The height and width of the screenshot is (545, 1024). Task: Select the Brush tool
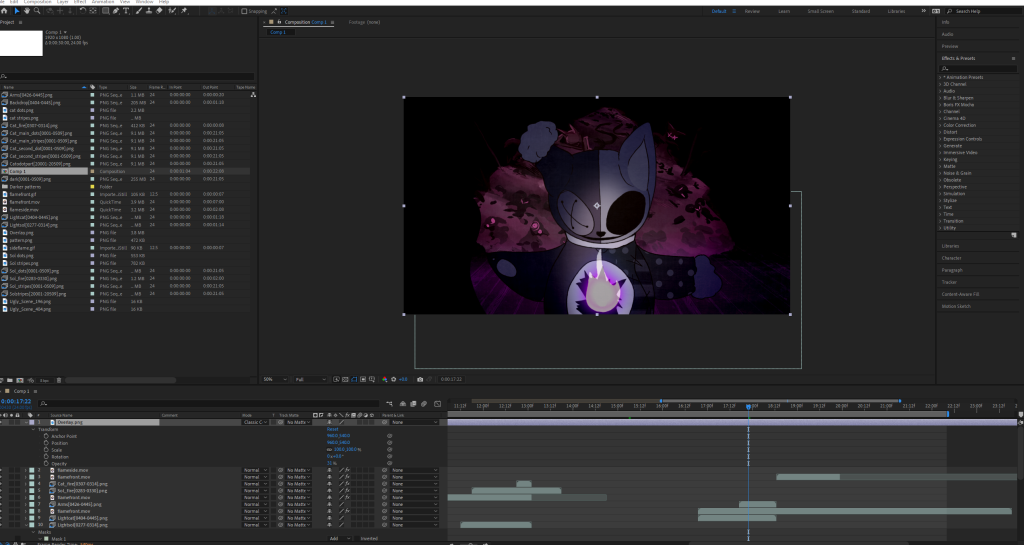[139, 11]
